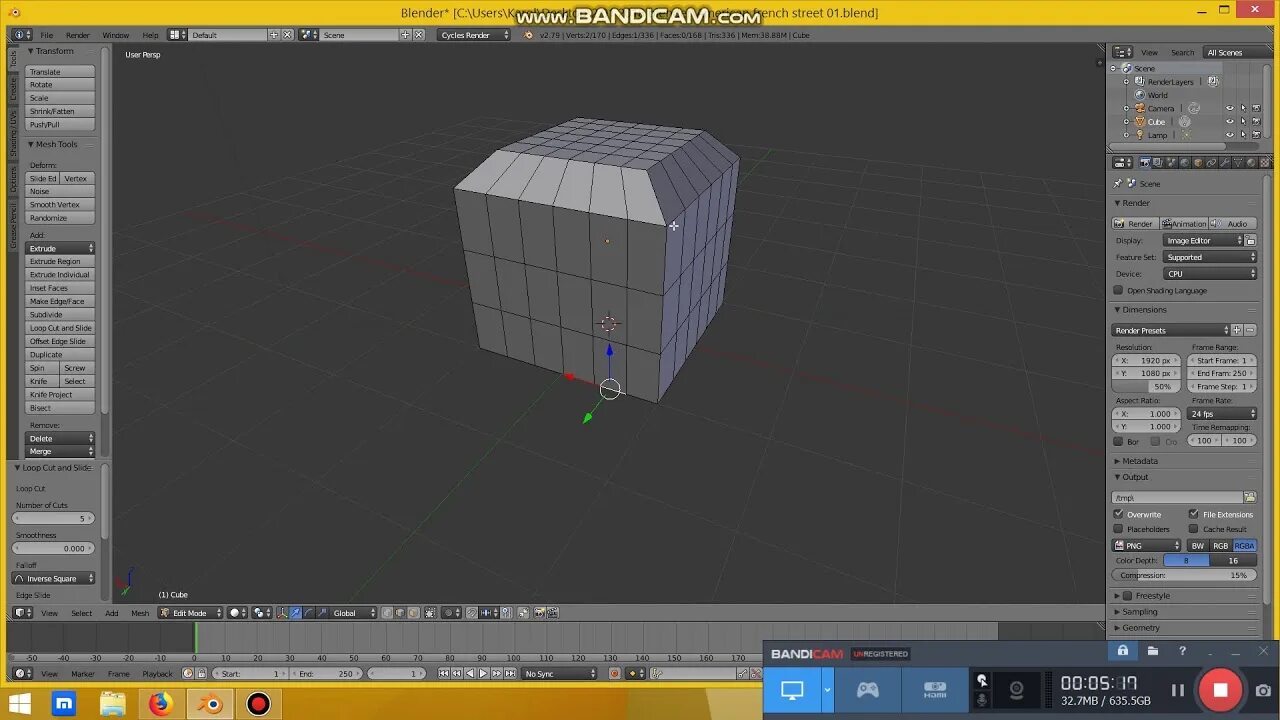
Task: Open the File menu
Action: coord(46,35)
